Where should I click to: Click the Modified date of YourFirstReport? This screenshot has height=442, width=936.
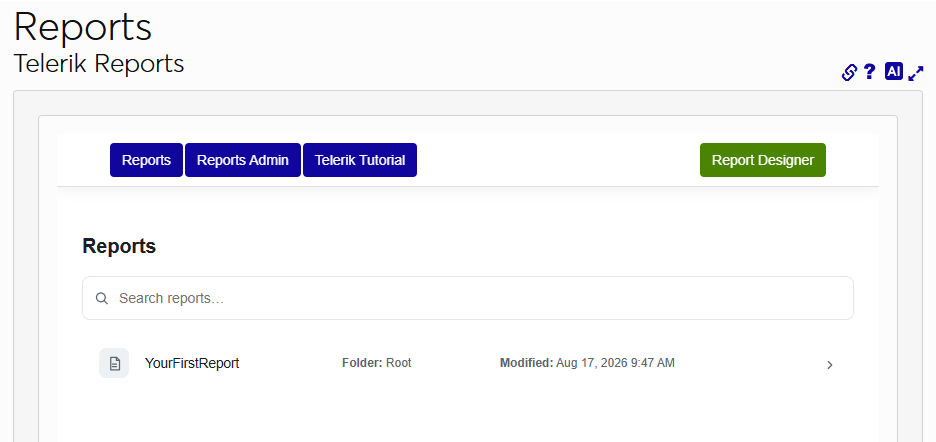point(587,363)
